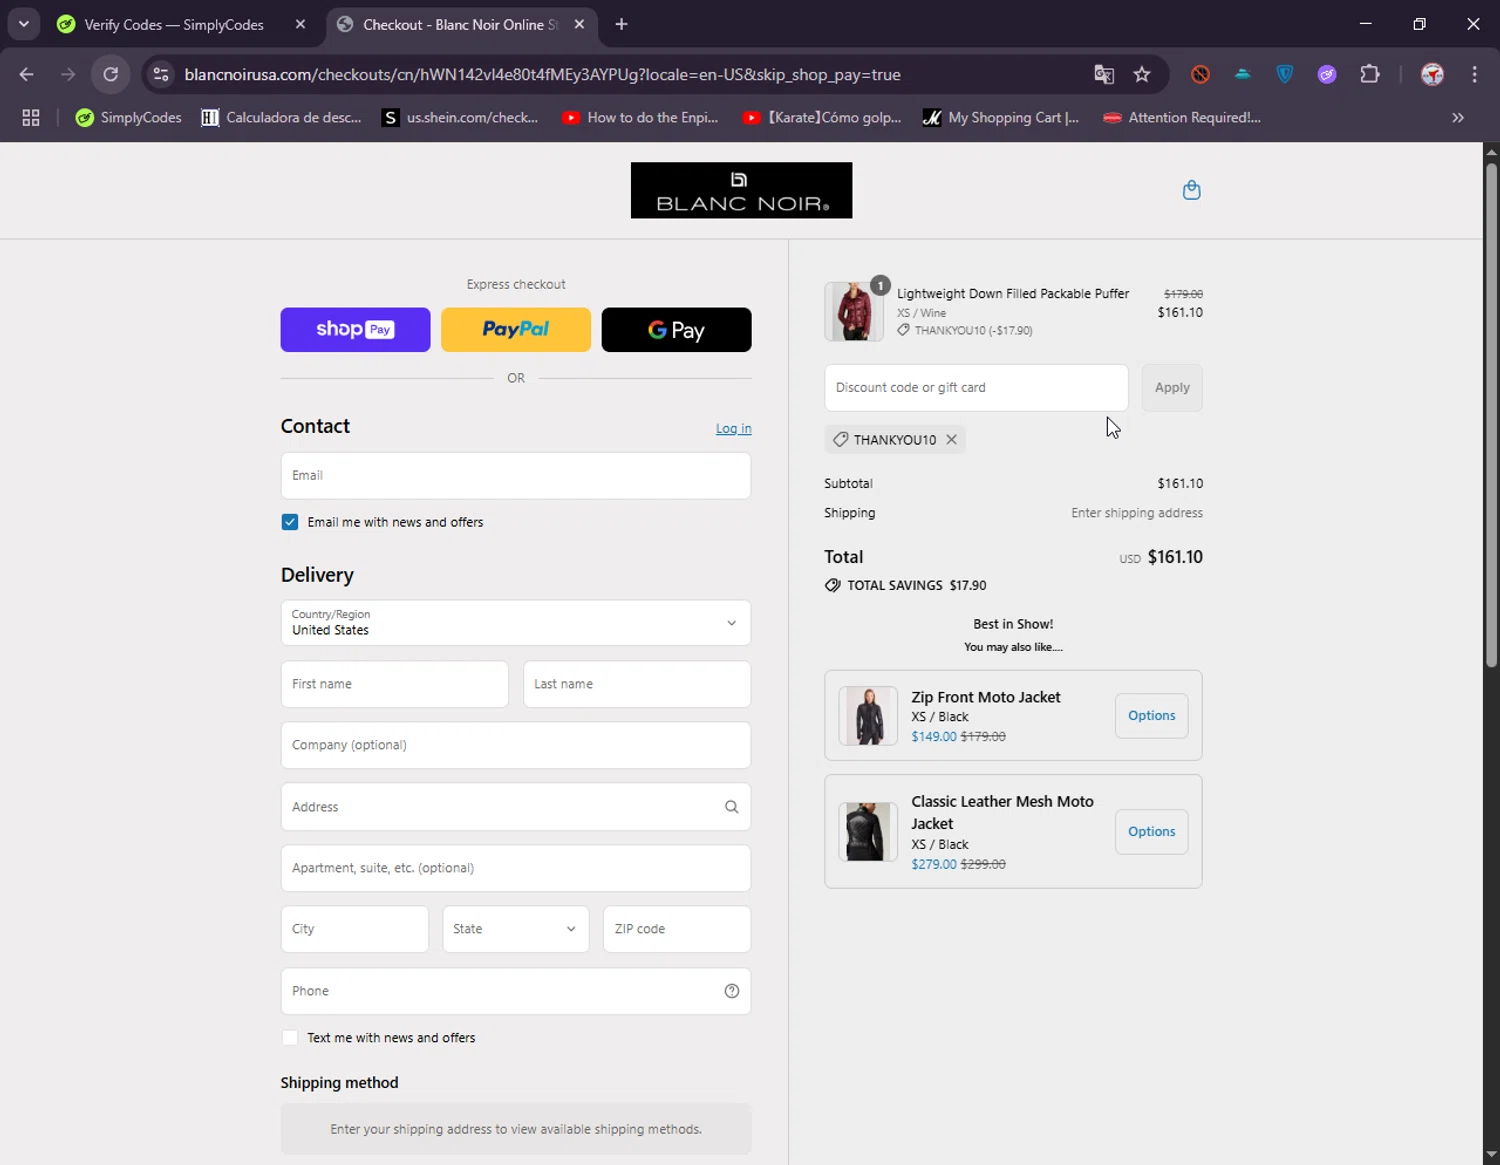The image size is (1500, 1165).
Task: Click the purple round extension icon
Action: pos(1327,74)
